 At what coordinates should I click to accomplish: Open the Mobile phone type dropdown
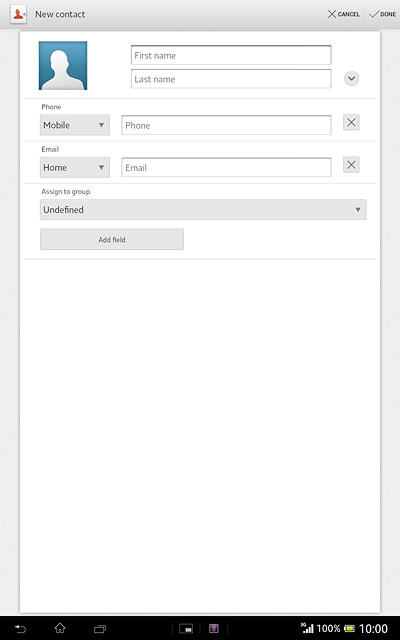pos(75,125)
